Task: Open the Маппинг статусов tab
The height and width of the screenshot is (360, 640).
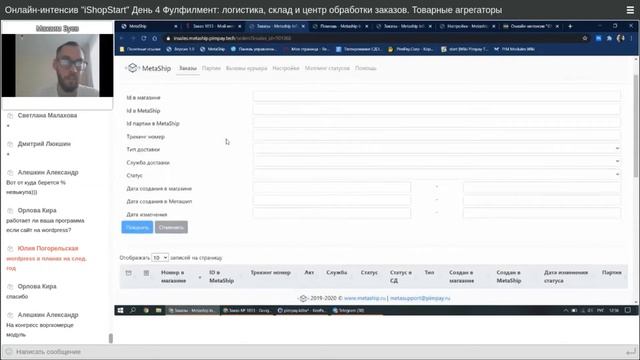Action: 327,68
